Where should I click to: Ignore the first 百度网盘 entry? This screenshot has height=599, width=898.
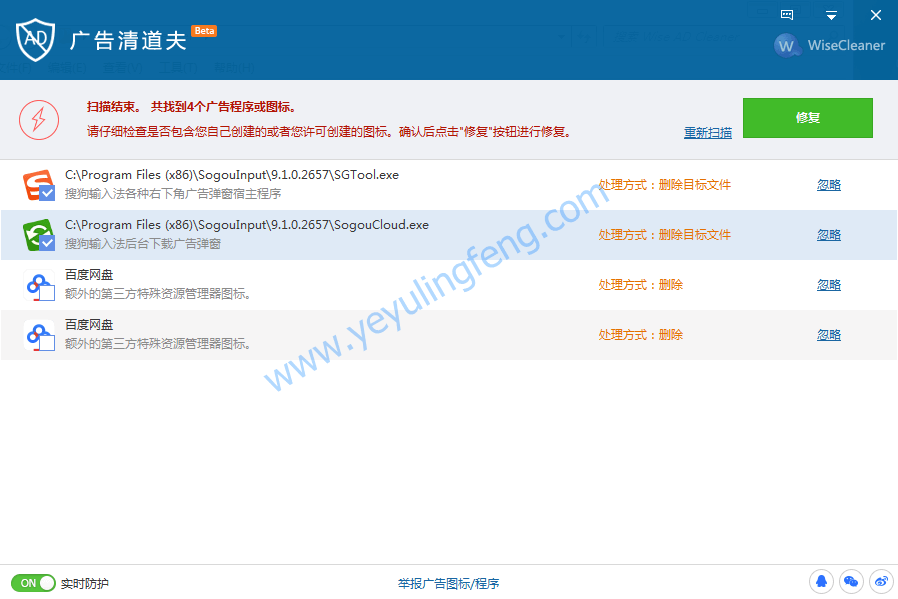(x=828, y=285)
